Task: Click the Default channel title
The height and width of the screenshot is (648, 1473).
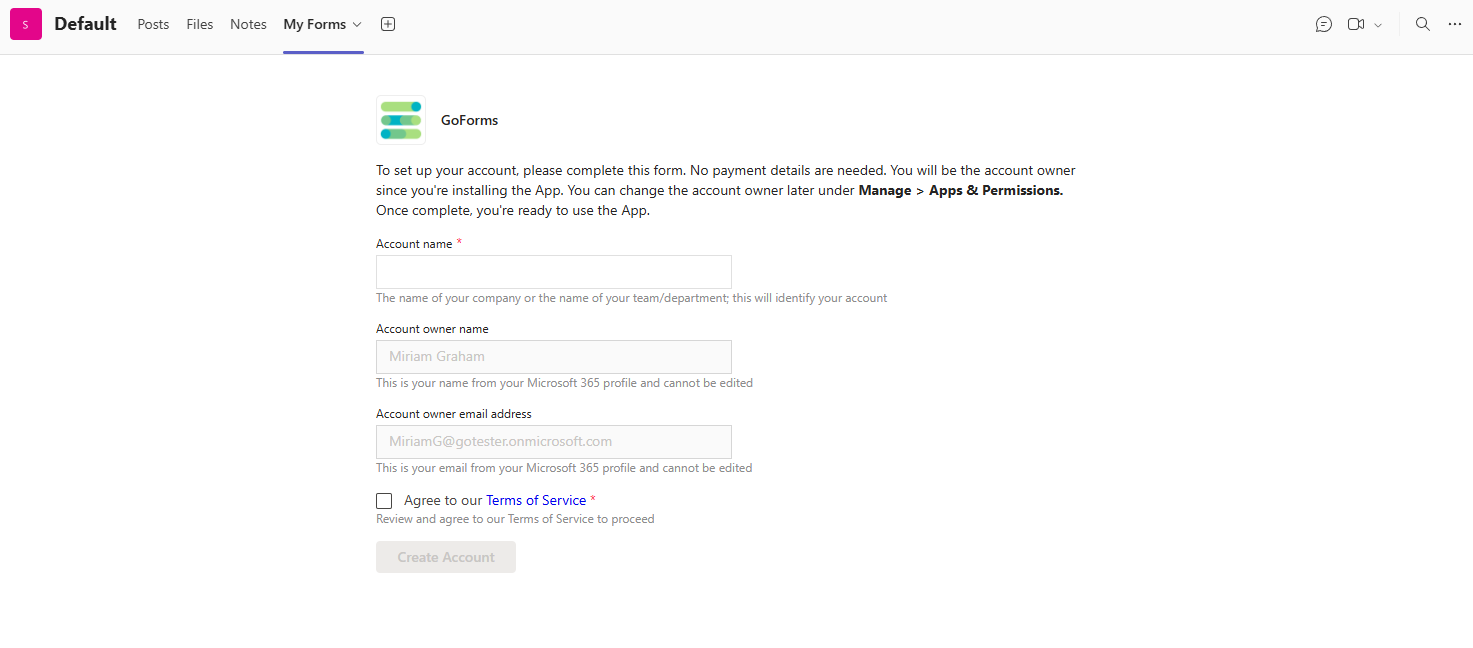Action: (x=85, y=24)
